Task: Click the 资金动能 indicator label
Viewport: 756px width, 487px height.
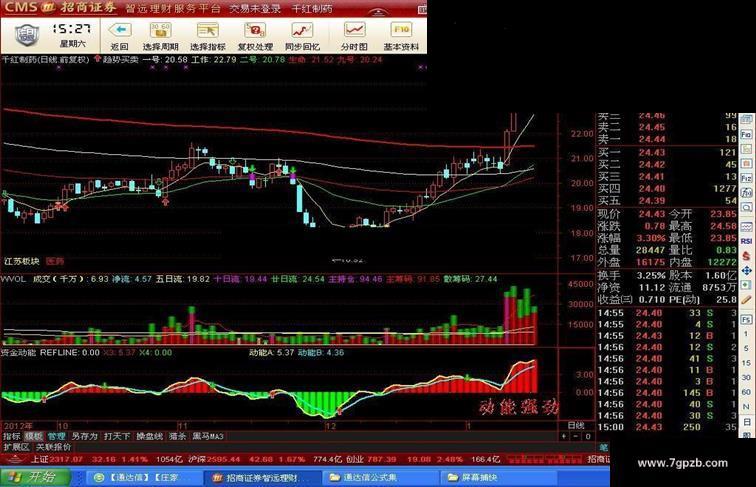Action: [18, 352]
